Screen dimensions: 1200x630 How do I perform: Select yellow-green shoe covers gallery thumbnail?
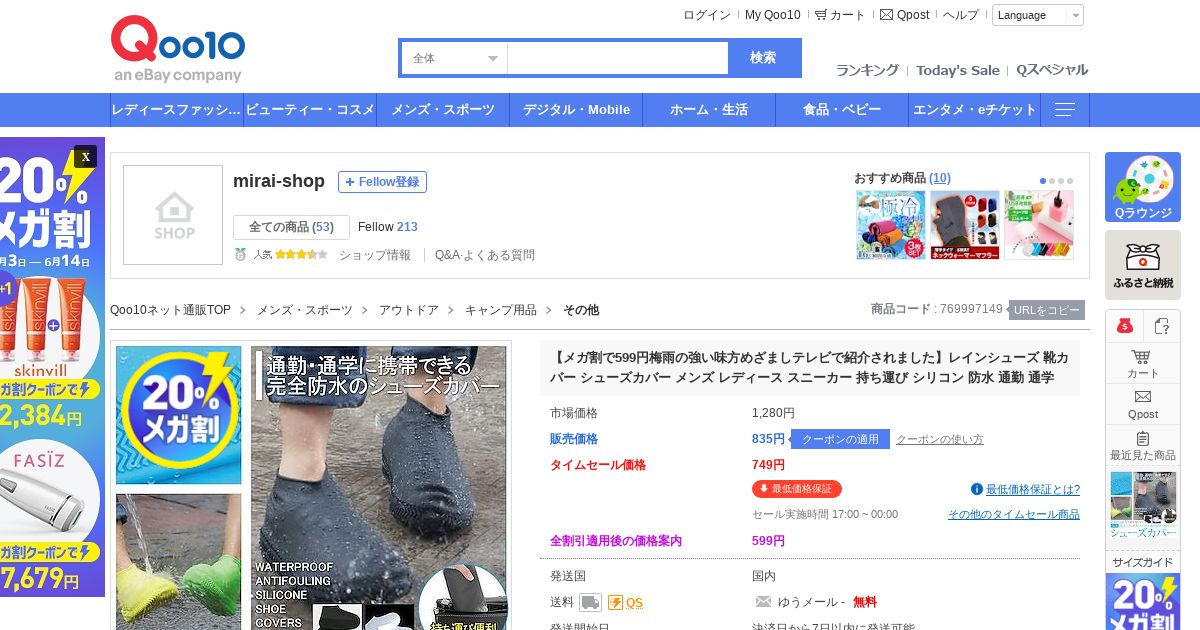point(179,561)
